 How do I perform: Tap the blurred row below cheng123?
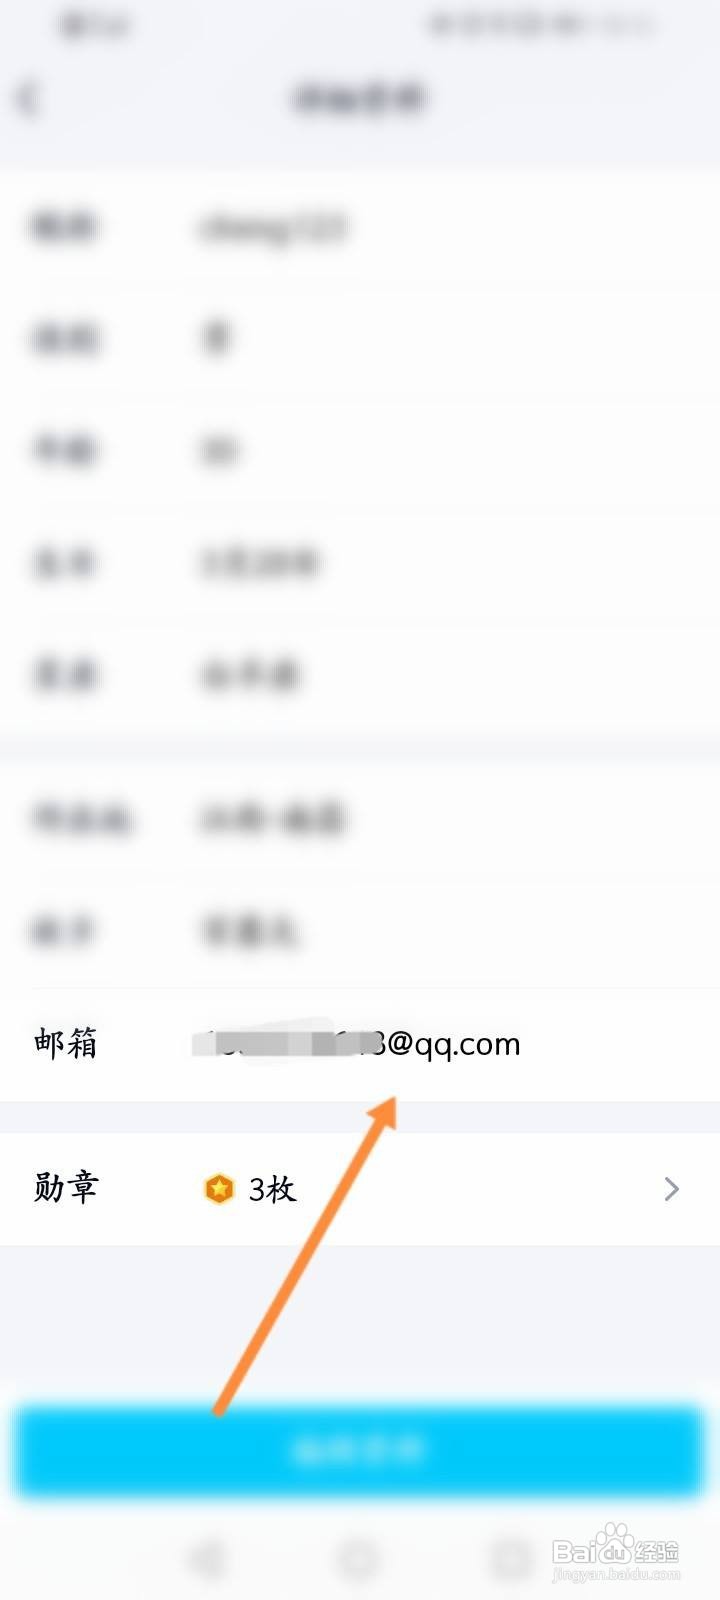pos(360,339)
